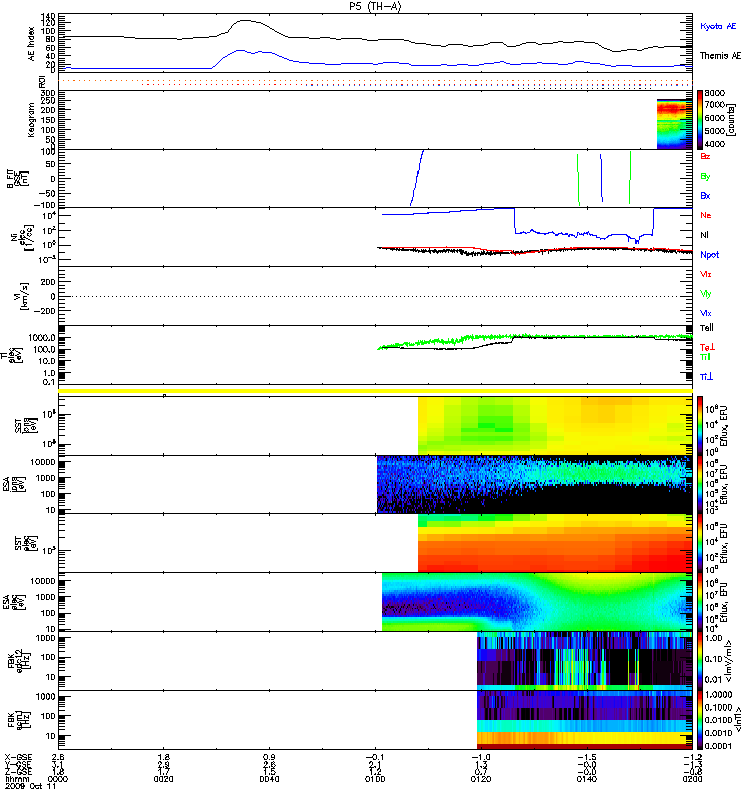Click the Keogram counts color bar
This screenshot has width=750, height=800.
(x=700, y=120)
